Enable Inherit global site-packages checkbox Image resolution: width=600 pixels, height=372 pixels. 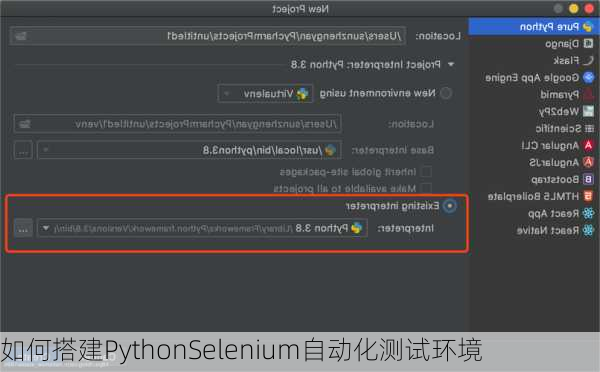point(426,172)
